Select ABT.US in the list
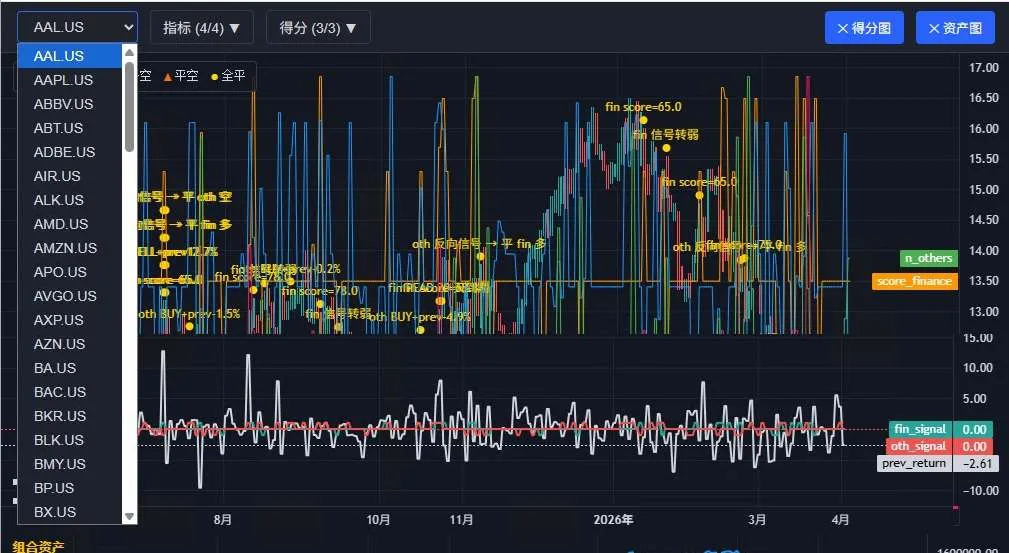Image resolution: width=1009 pixels, height=553 pixels. pos(69,128)
